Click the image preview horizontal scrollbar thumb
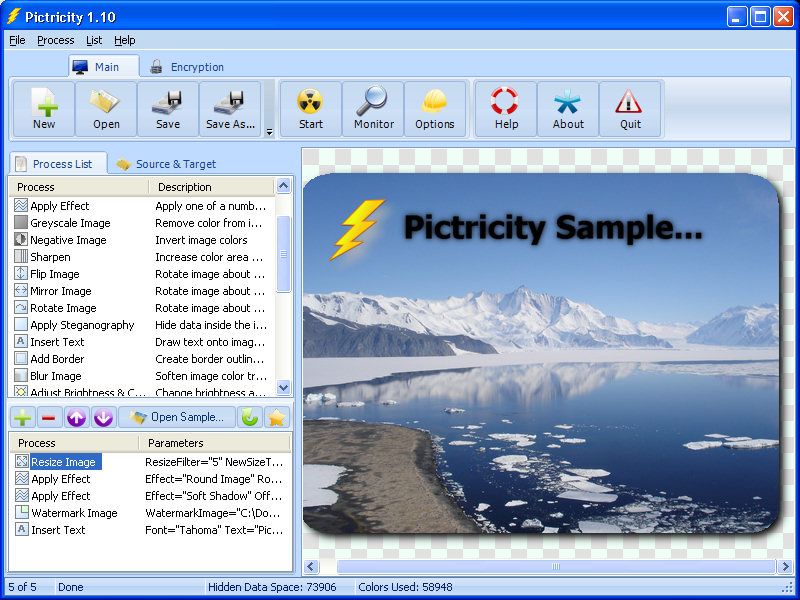 pyautogui.click(x=556, y=566)
